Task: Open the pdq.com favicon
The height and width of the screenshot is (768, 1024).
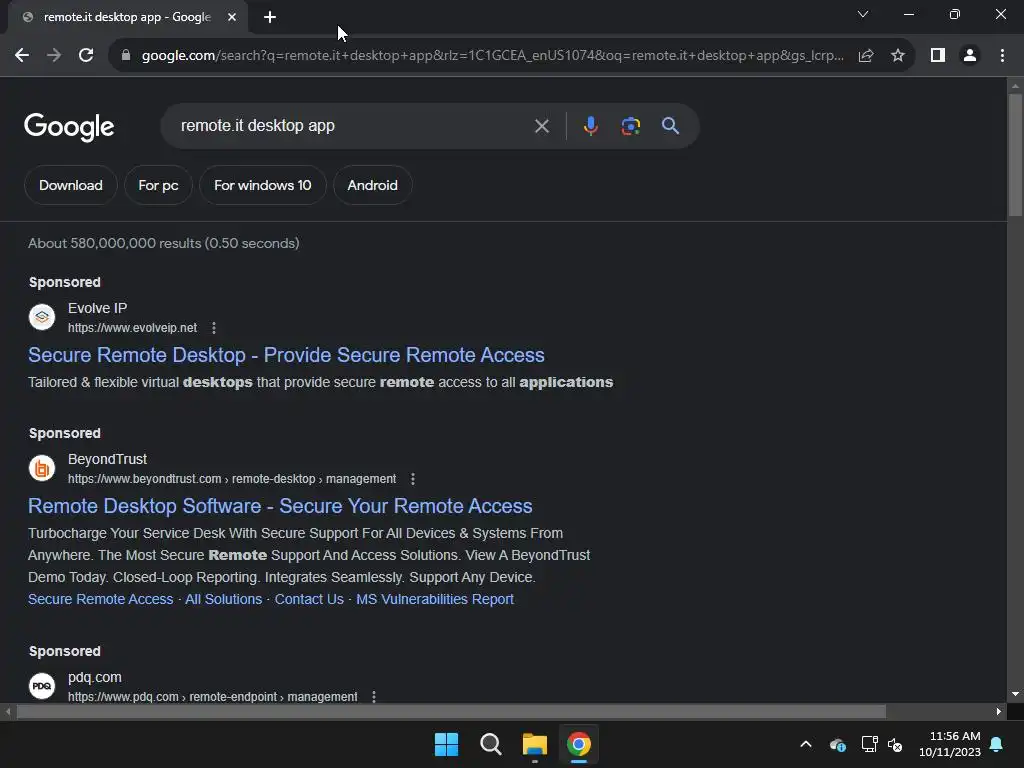Action: click(x=42, y=686)
